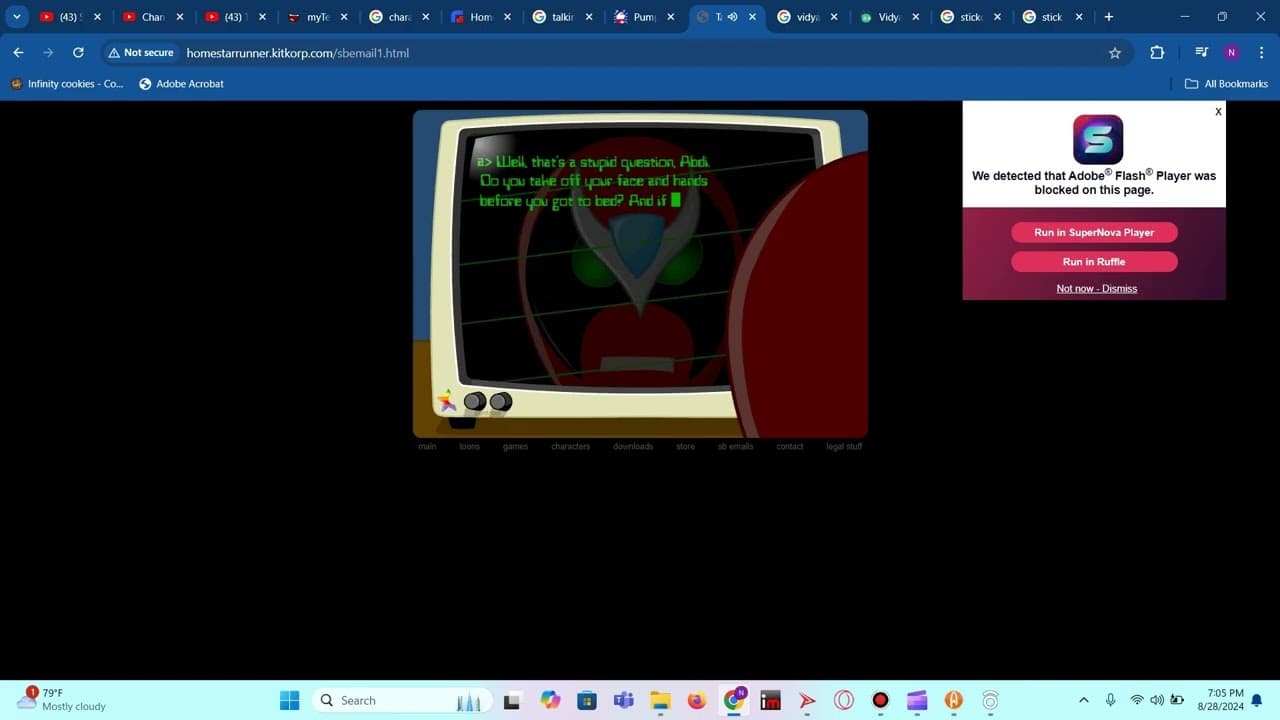Click the taskbar Search box
The height and width of the screenshot is (720, 1280).
click(403, 700)
